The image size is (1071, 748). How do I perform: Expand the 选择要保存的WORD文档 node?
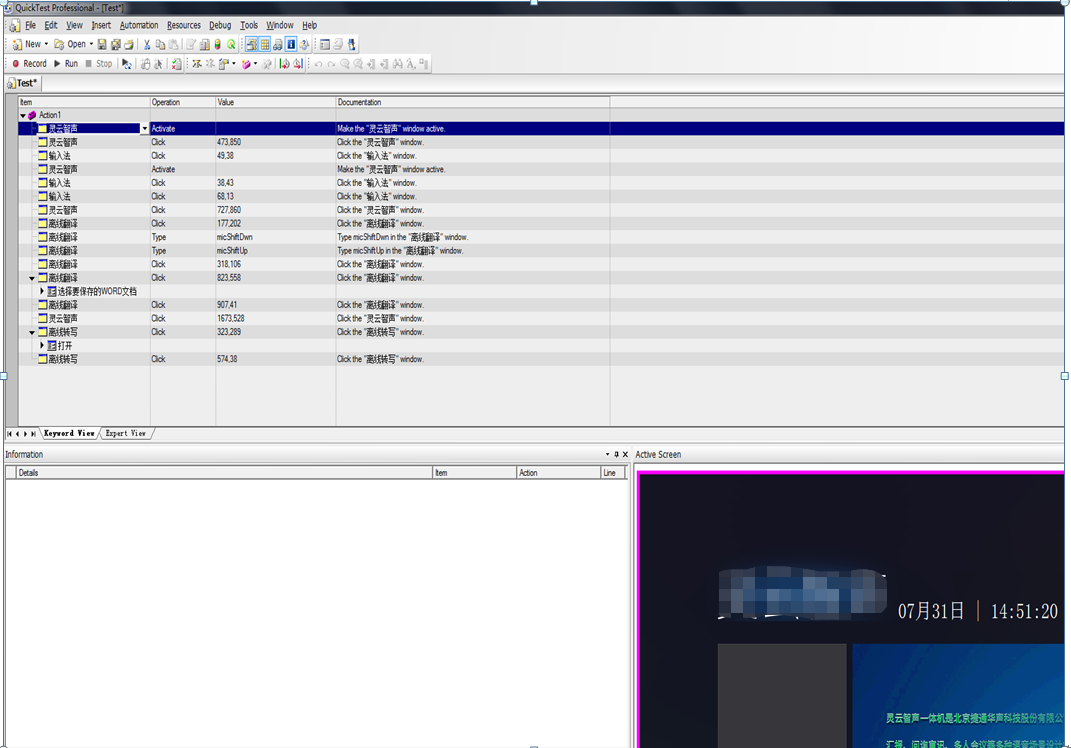(x=42, y=291)
